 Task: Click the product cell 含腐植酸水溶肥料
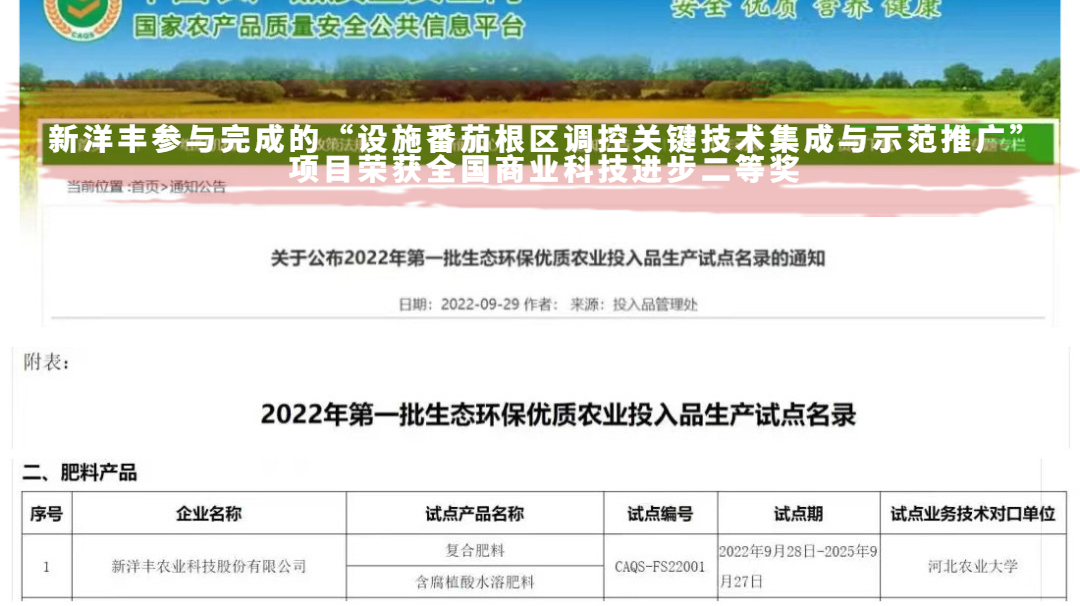point(475,582)
